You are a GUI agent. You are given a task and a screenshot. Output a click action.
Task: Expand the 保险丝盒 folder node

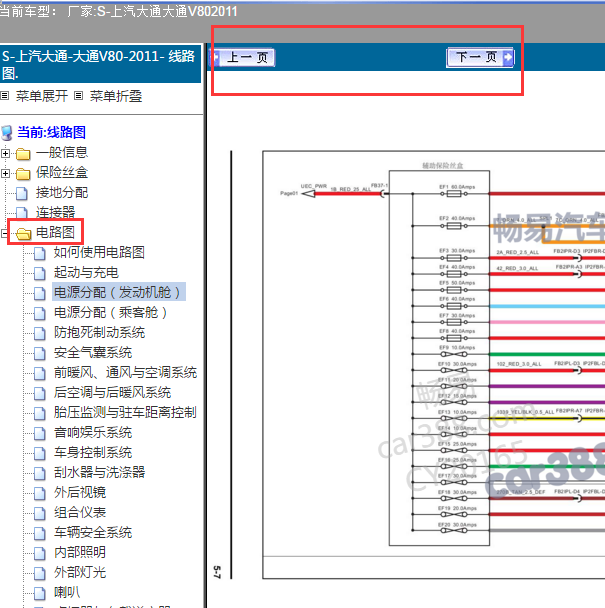pyautogui.click(x=5, y=173)
